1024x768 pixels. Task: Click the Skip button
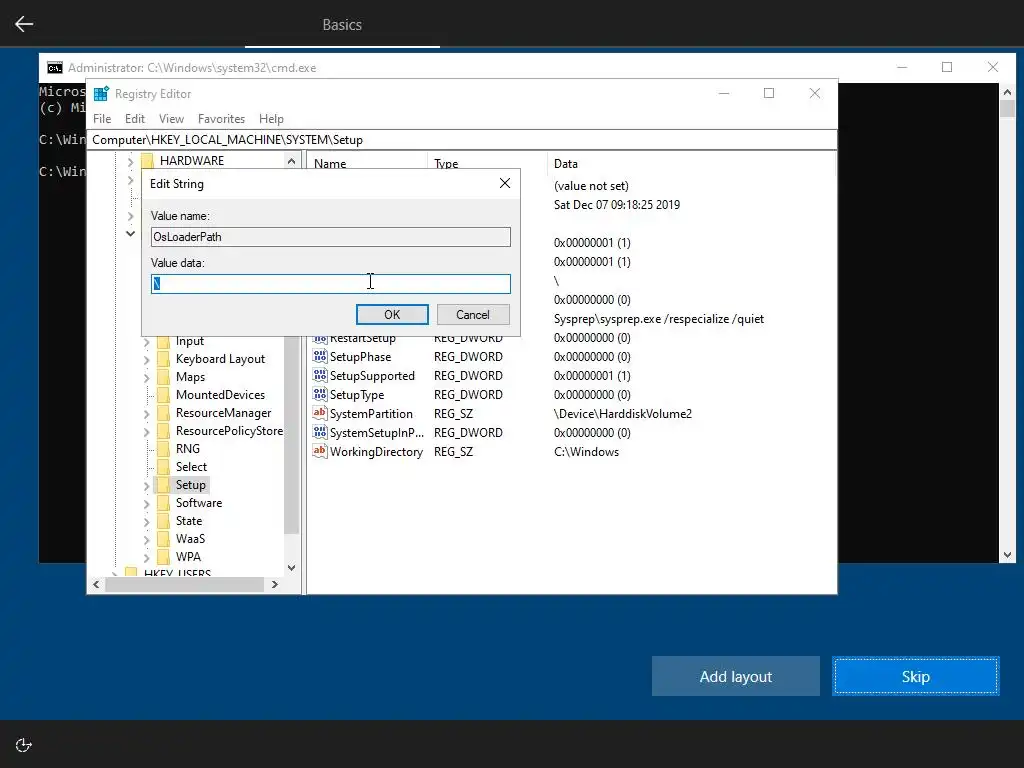click(x=916, y=677)
